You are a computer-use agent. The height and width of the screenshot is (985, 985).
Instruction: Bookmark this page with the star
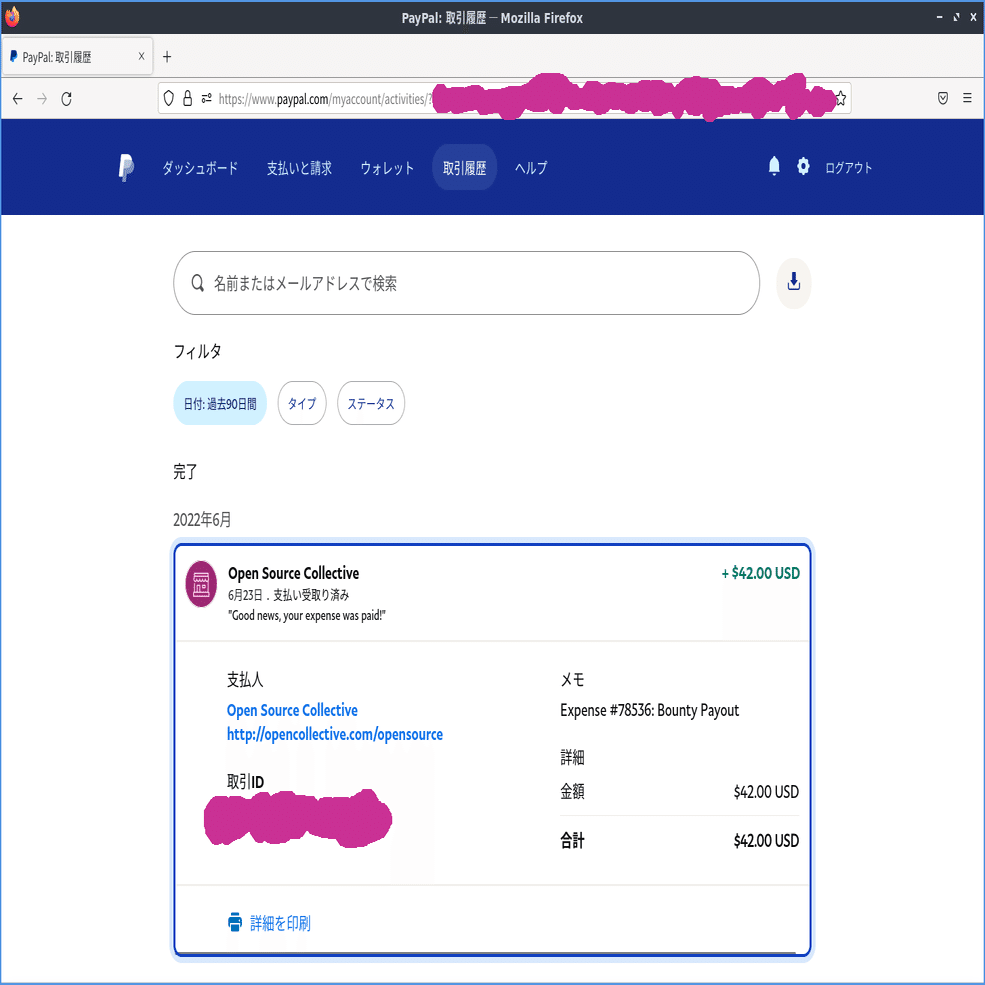[841, 98]
